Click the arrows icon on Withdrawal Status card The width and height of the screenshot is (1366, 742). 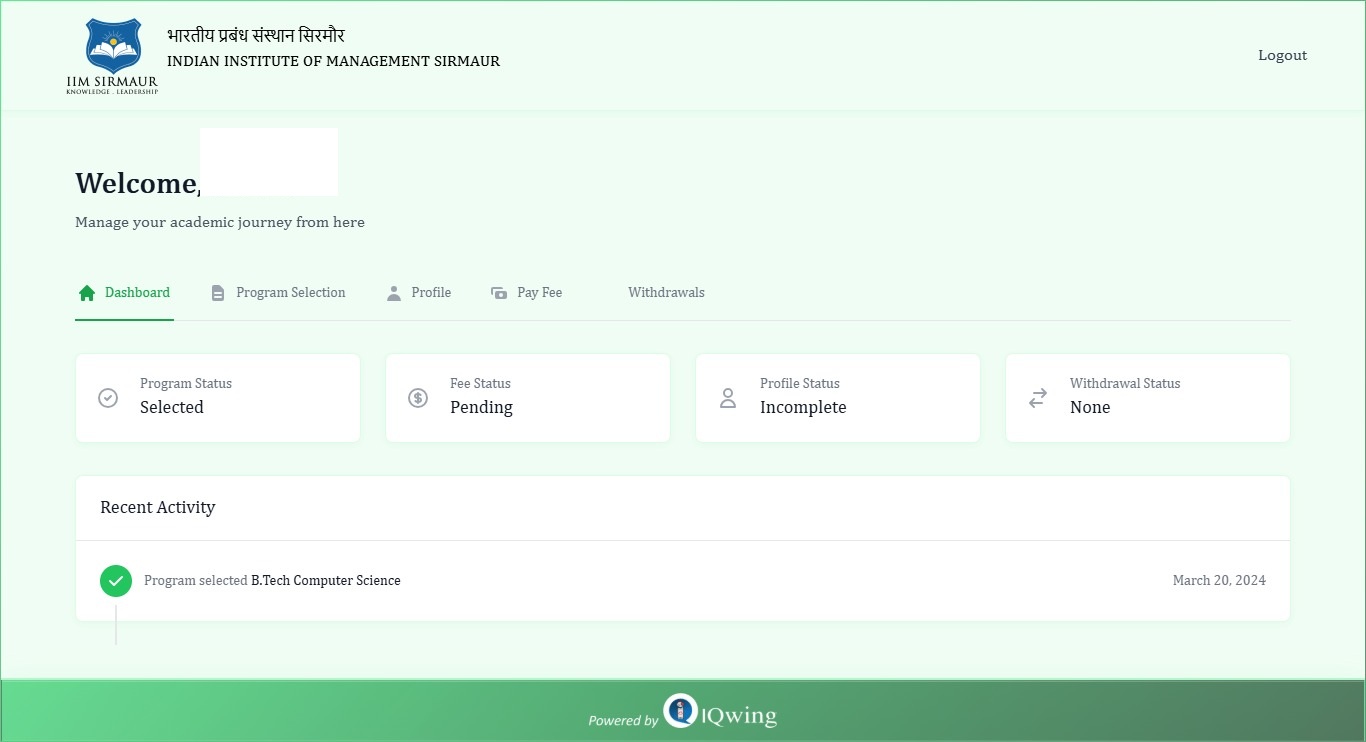point(1038,397)
